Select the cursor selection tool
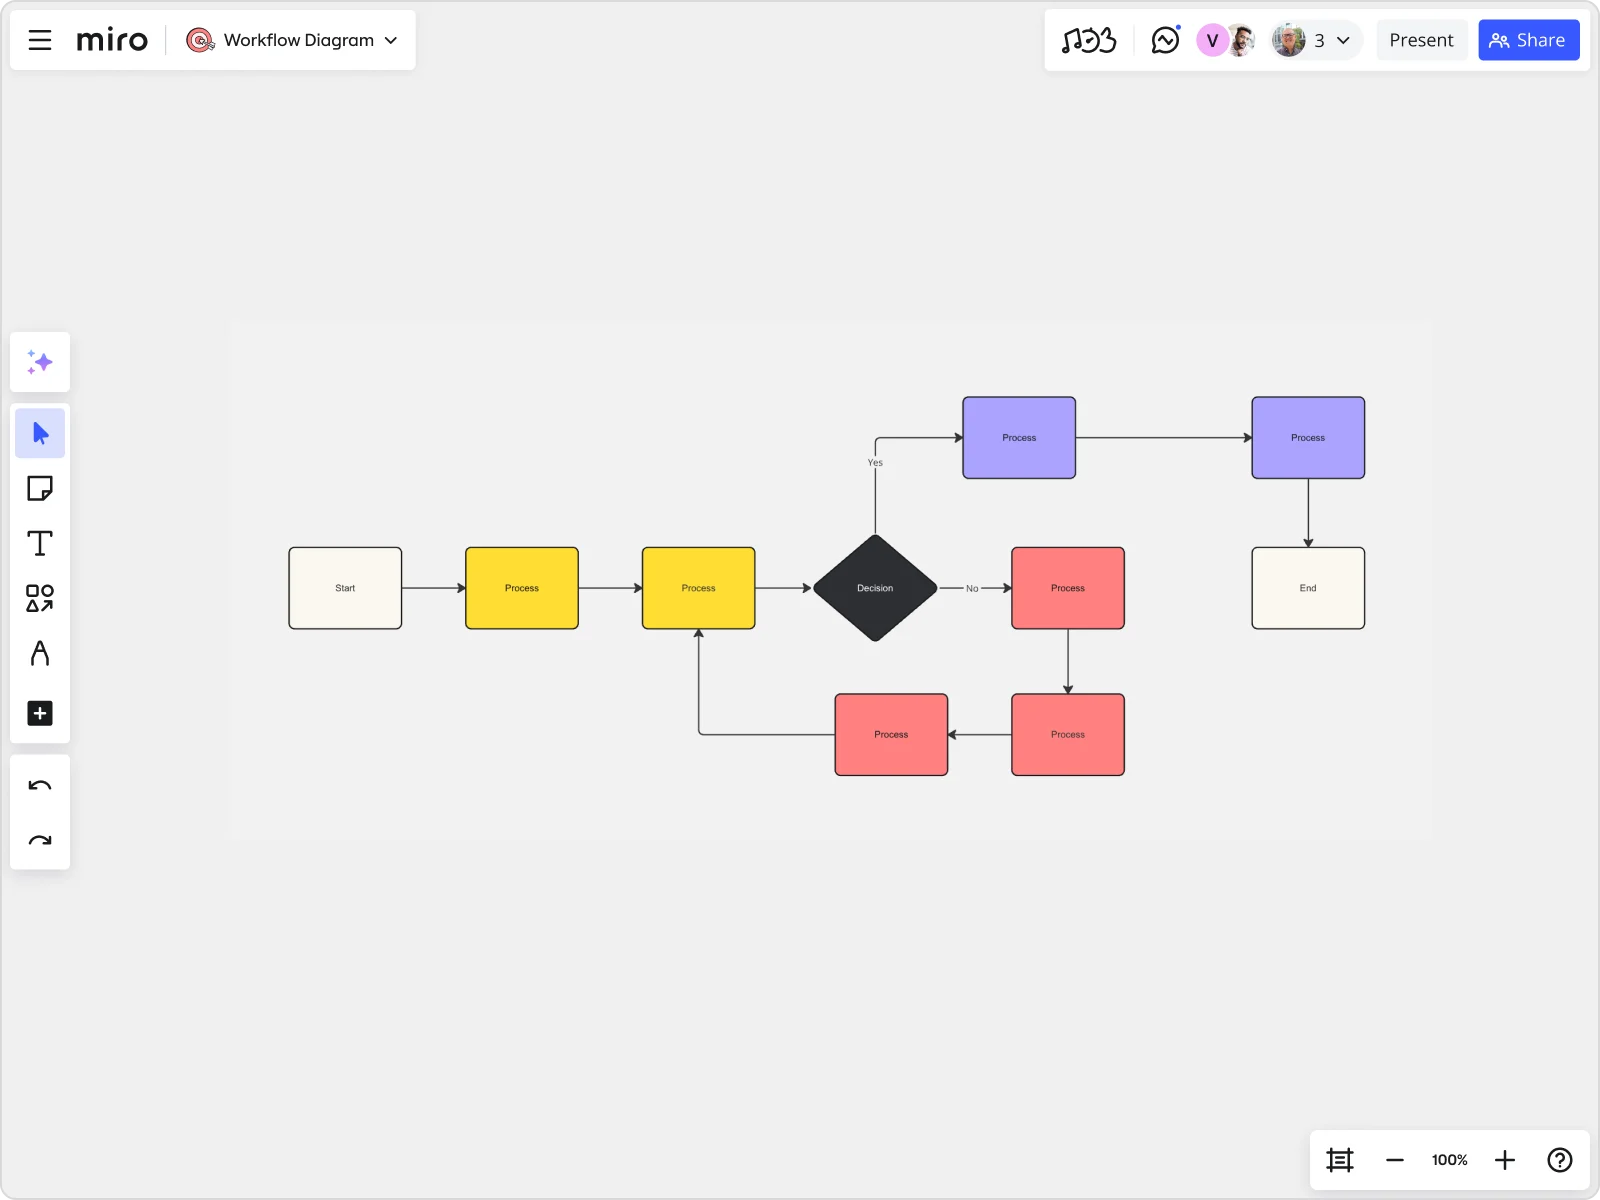 coord(40,433)
